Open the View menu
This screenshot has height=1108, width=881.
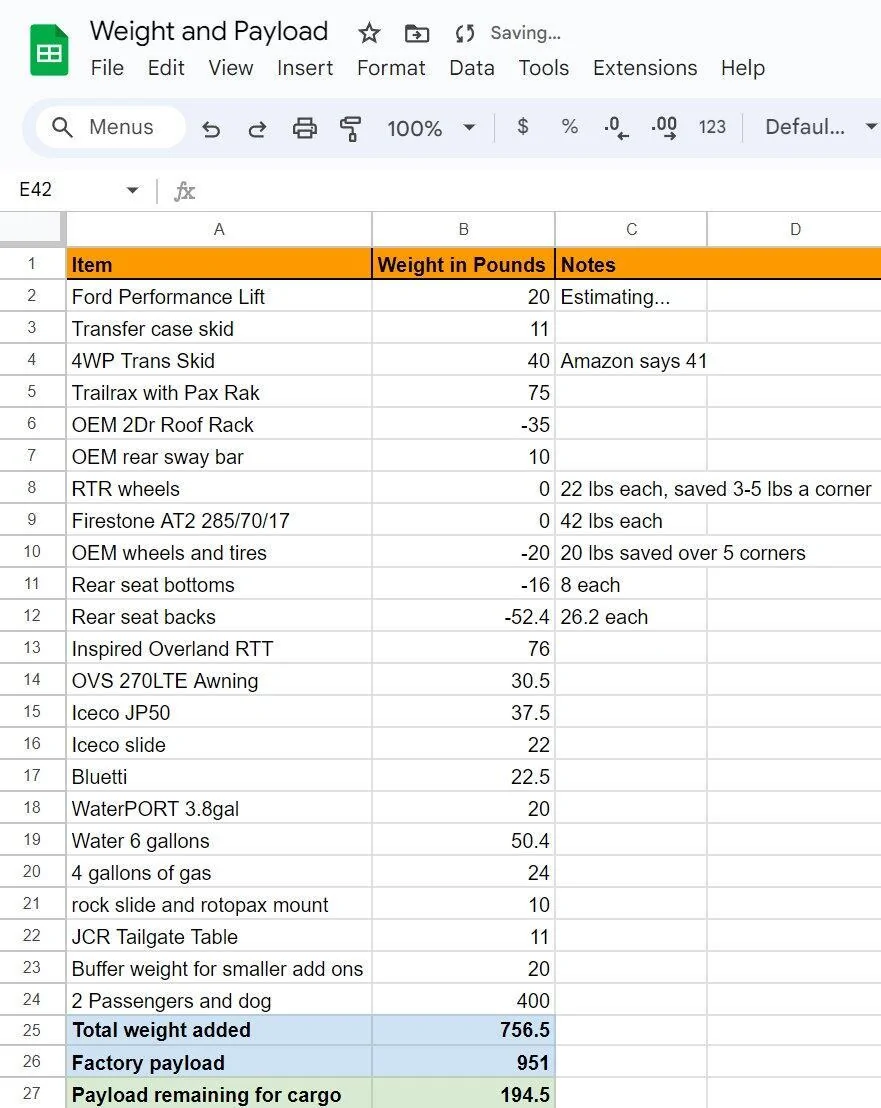click(x=230, y=68)
